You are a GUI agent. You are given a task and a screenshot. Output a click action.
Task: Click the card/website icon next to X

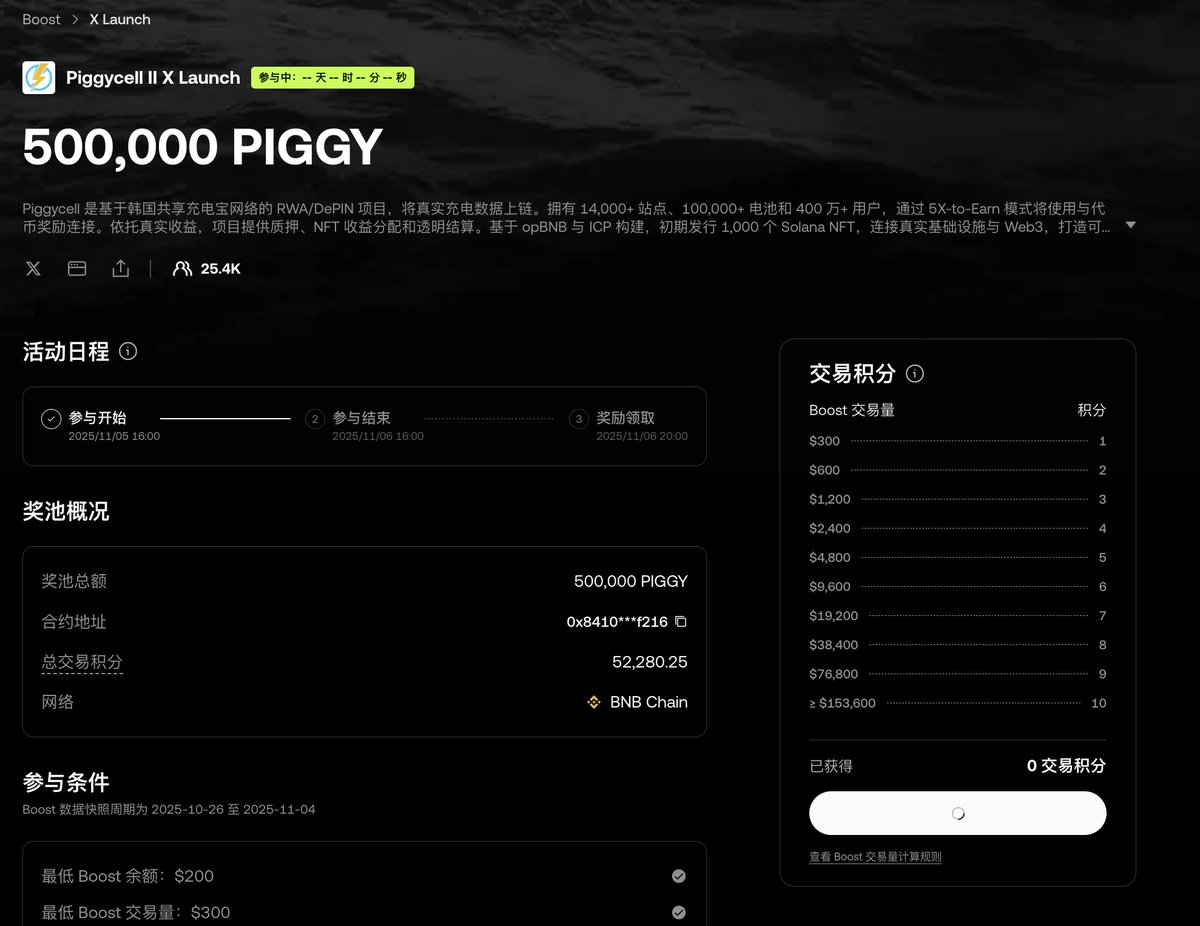(77, 269)
